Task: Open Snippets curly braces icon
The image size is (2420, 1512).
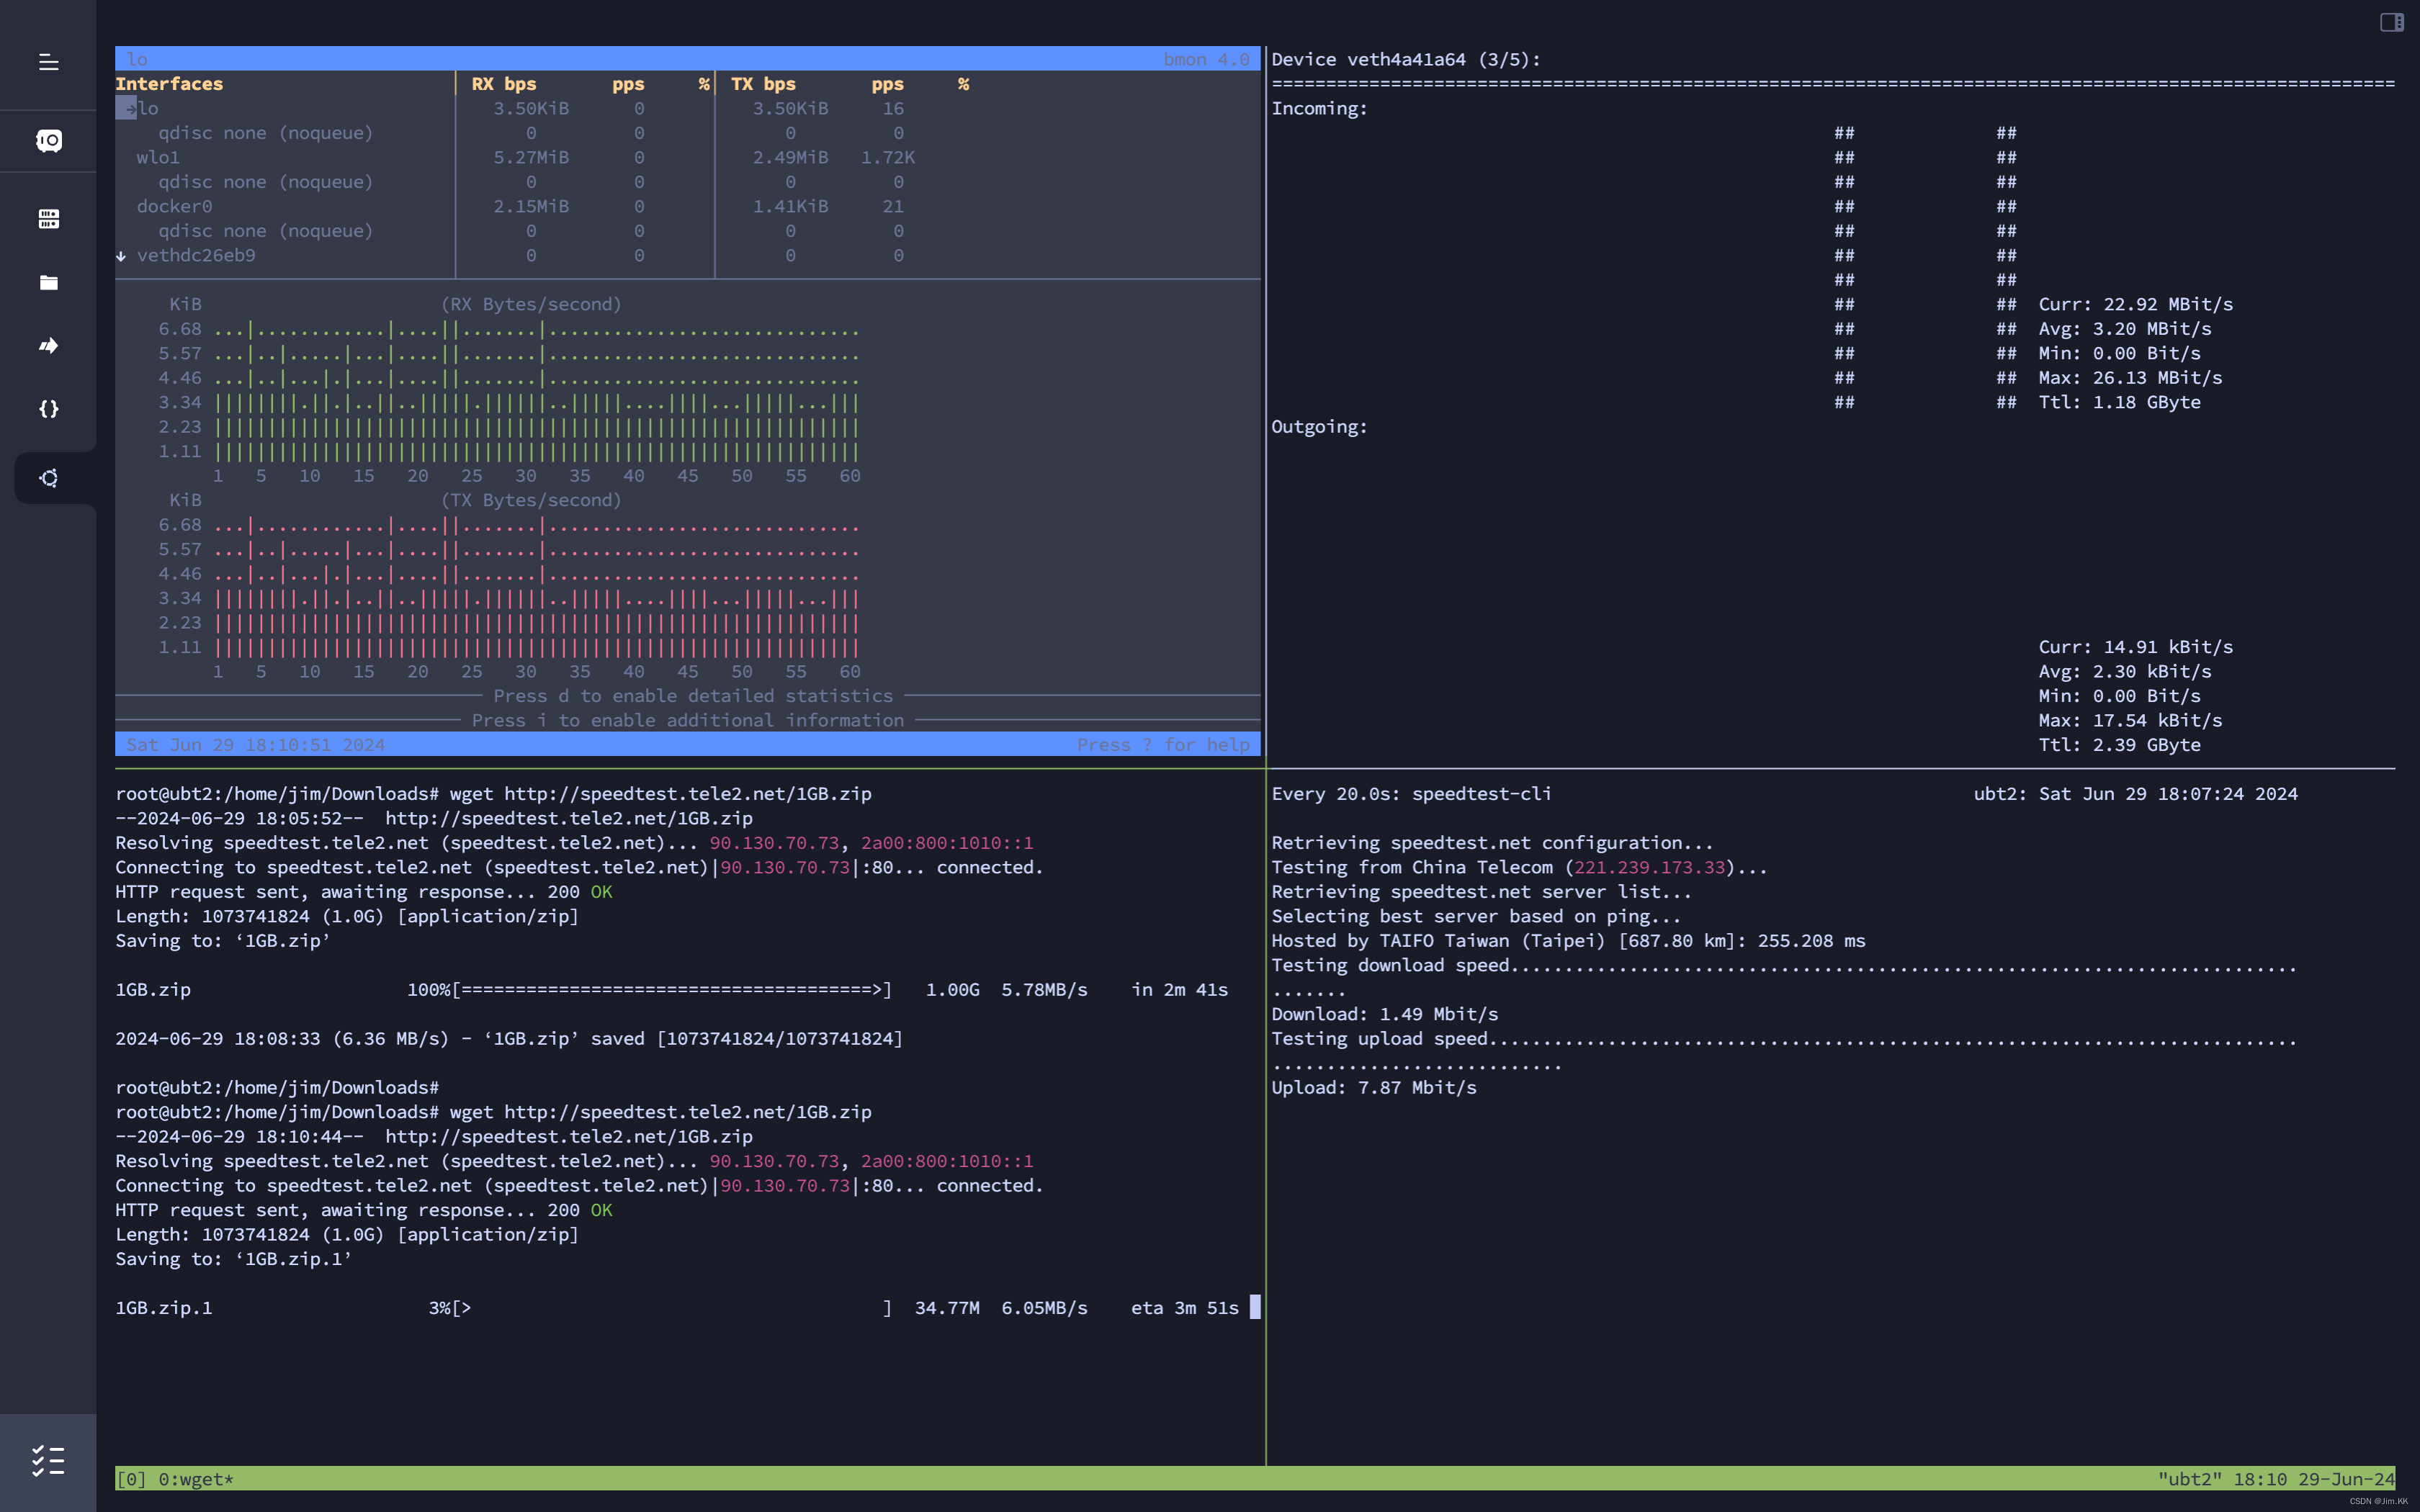Action: pyautogui.click(x=48, y=409)
